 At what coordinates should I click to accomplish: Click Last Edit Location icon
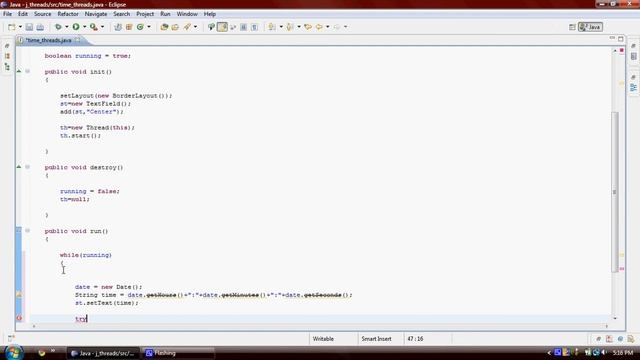click(308, 27)
